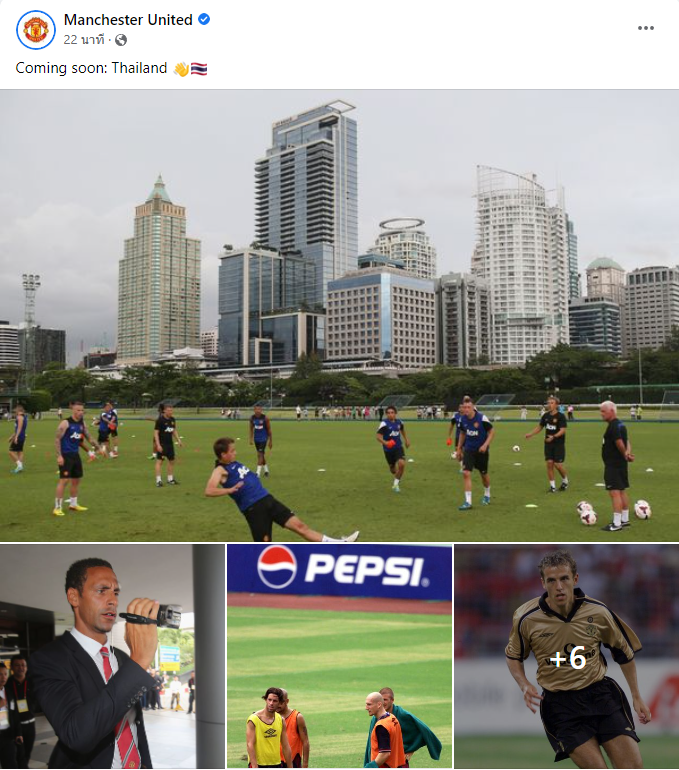Click the footballs beside the coach
This screenshot has width=679, height=770.
pyautogui.click(x=614, y=511)
